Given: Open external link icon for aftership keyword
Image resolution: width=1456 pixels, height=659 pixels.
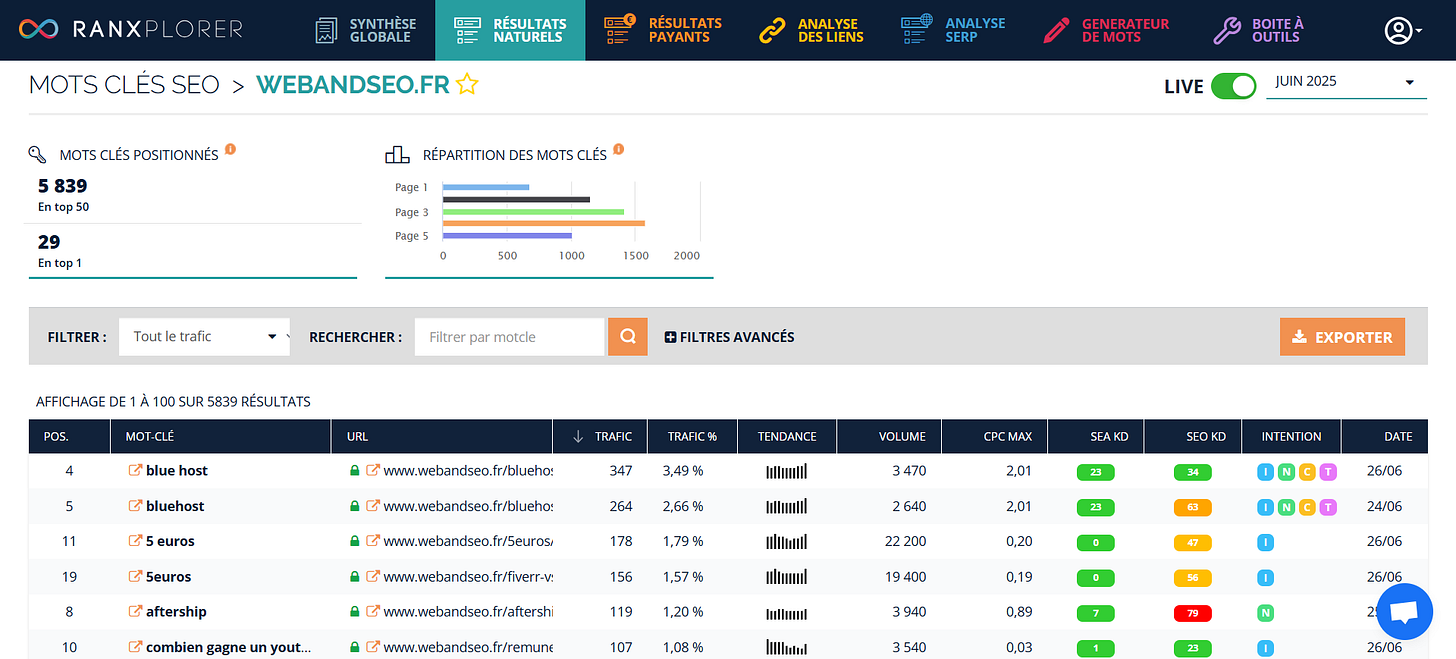Looking at the screenshot, I should coord(135,612).
